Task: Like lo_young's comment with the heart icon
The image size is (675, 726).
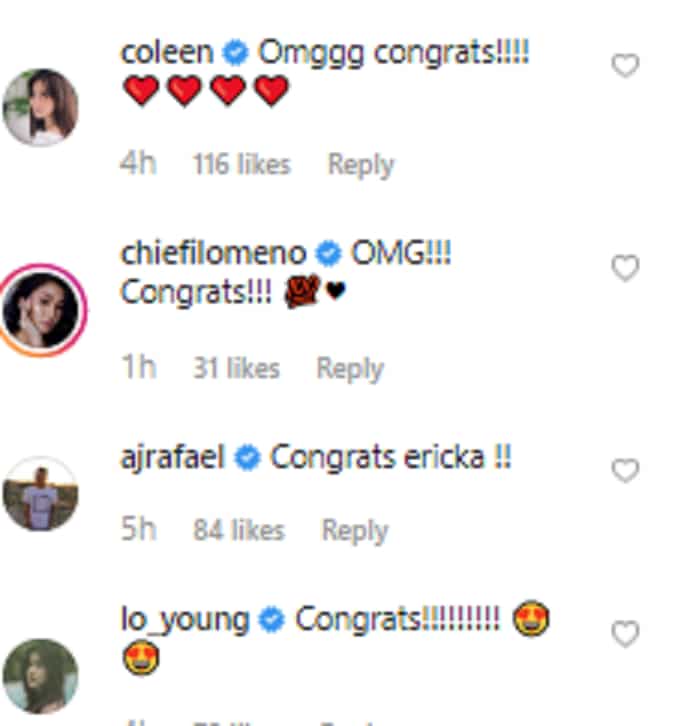Action: (x=625, y=633)
